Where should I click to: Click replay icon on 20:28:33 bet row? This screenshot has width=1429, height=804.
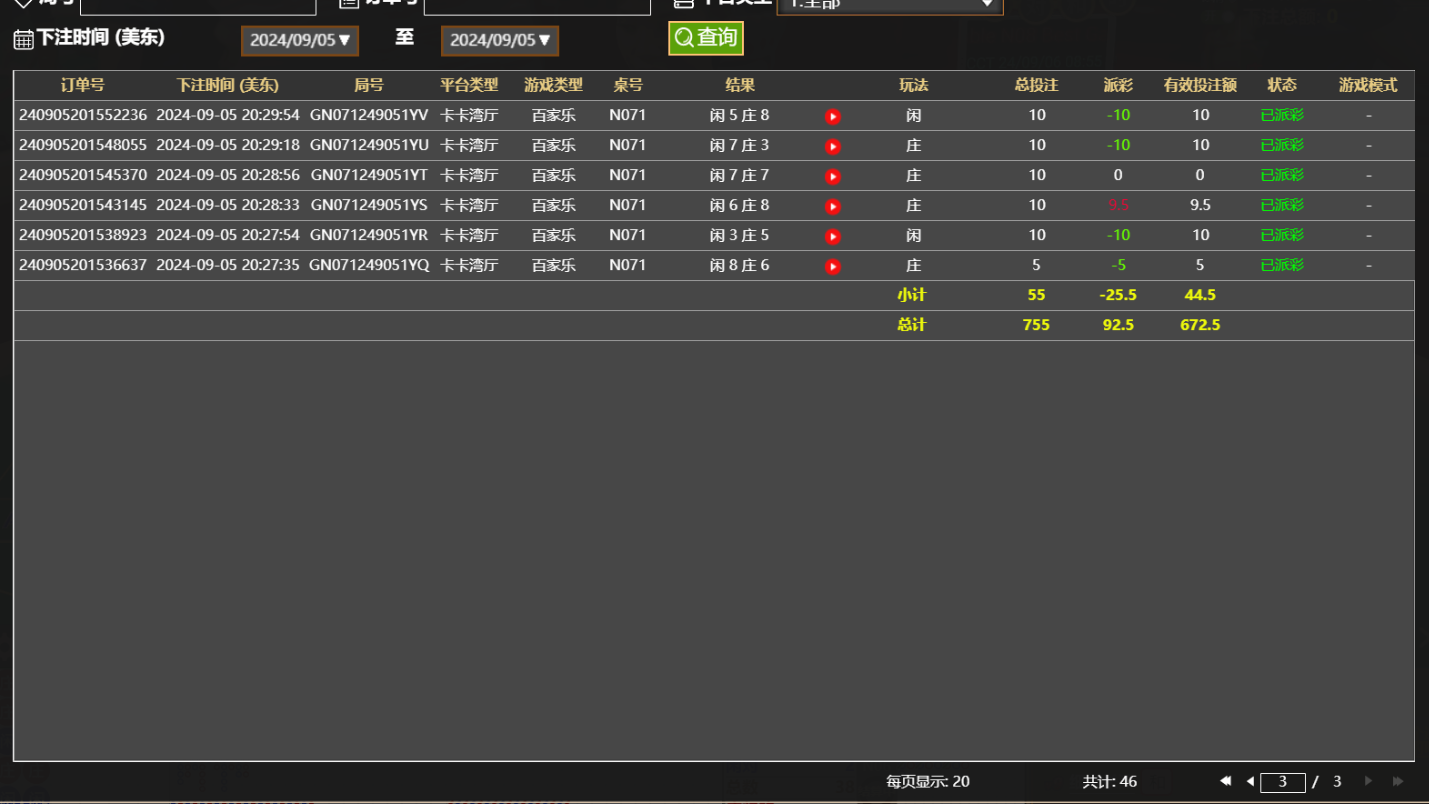pos(832,206)
